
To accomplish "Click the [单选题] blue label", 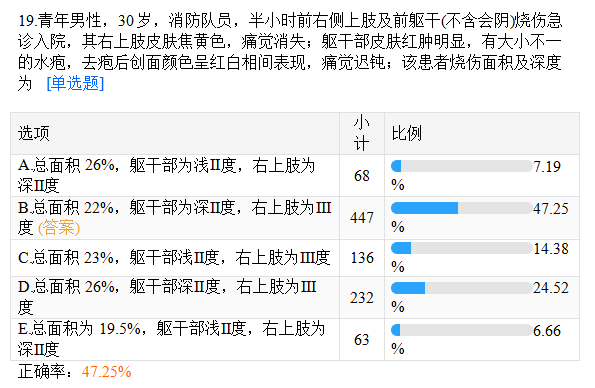I will 75,83.
